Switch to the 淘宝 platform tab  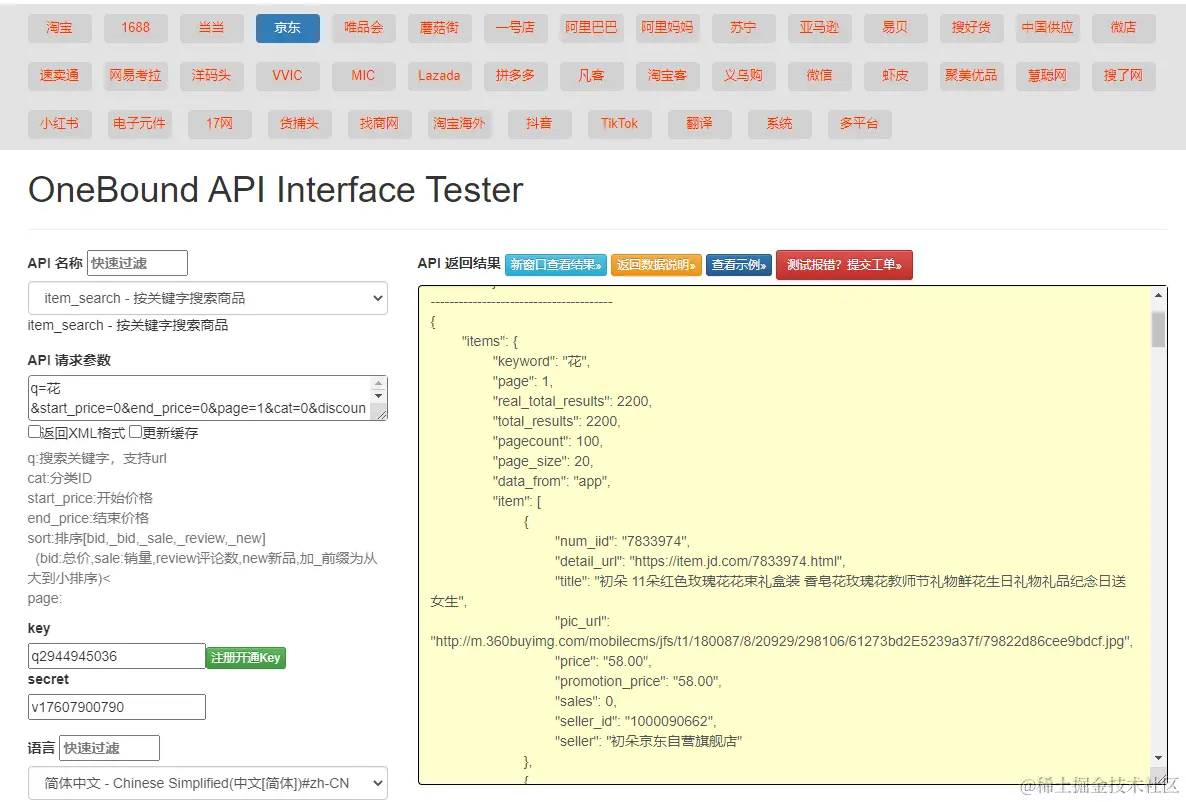click(59, 28)
